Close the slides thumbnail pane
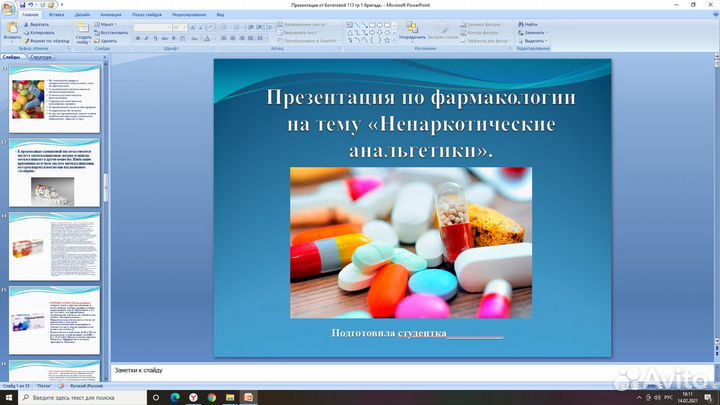This screenshot has height=405, width=720. tap(105, 57)
